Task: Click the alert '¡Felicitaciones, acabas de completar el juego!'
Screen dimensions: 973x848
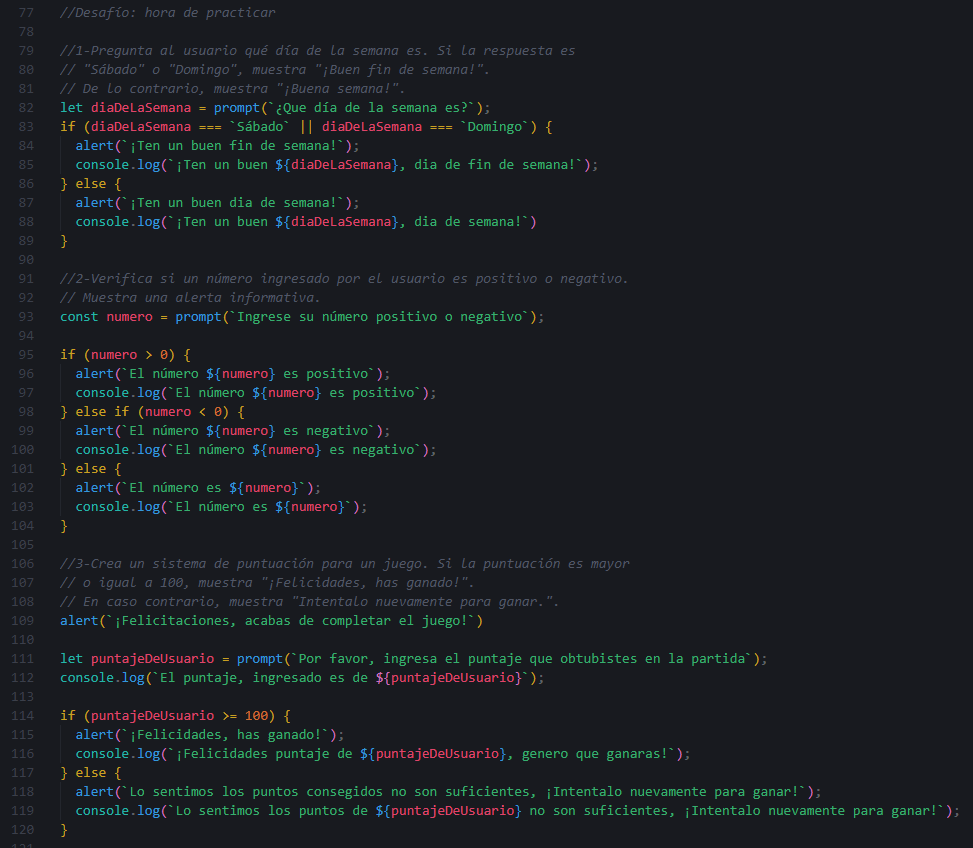Action: pos(271,621)
